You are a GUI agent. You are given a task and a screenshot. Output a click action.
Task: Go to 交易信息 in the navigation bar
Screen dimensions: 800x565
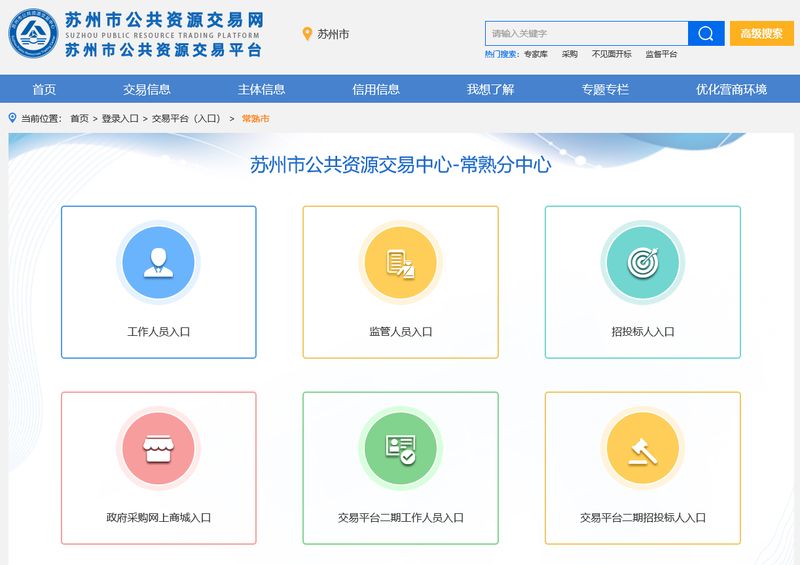pos(147,89)
